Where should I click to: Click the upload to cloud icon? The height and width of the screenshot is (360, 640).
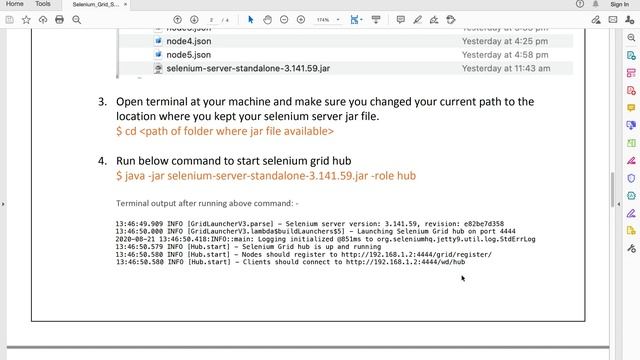[x=43, y=20]
